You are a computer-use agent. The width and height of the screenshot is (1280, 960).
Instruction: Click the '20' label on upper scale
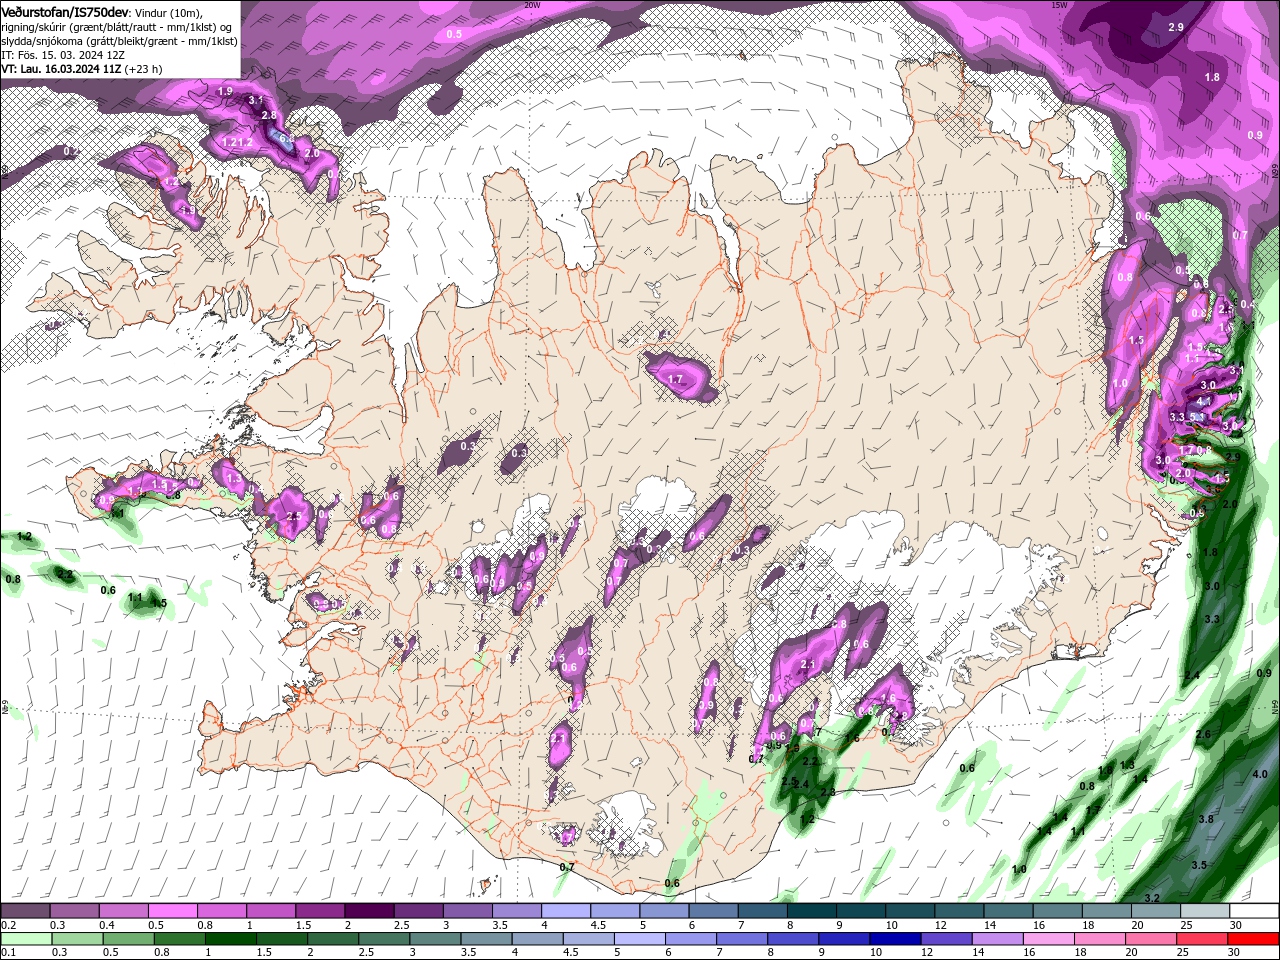pyautogui.click(x=1137, y=925)
